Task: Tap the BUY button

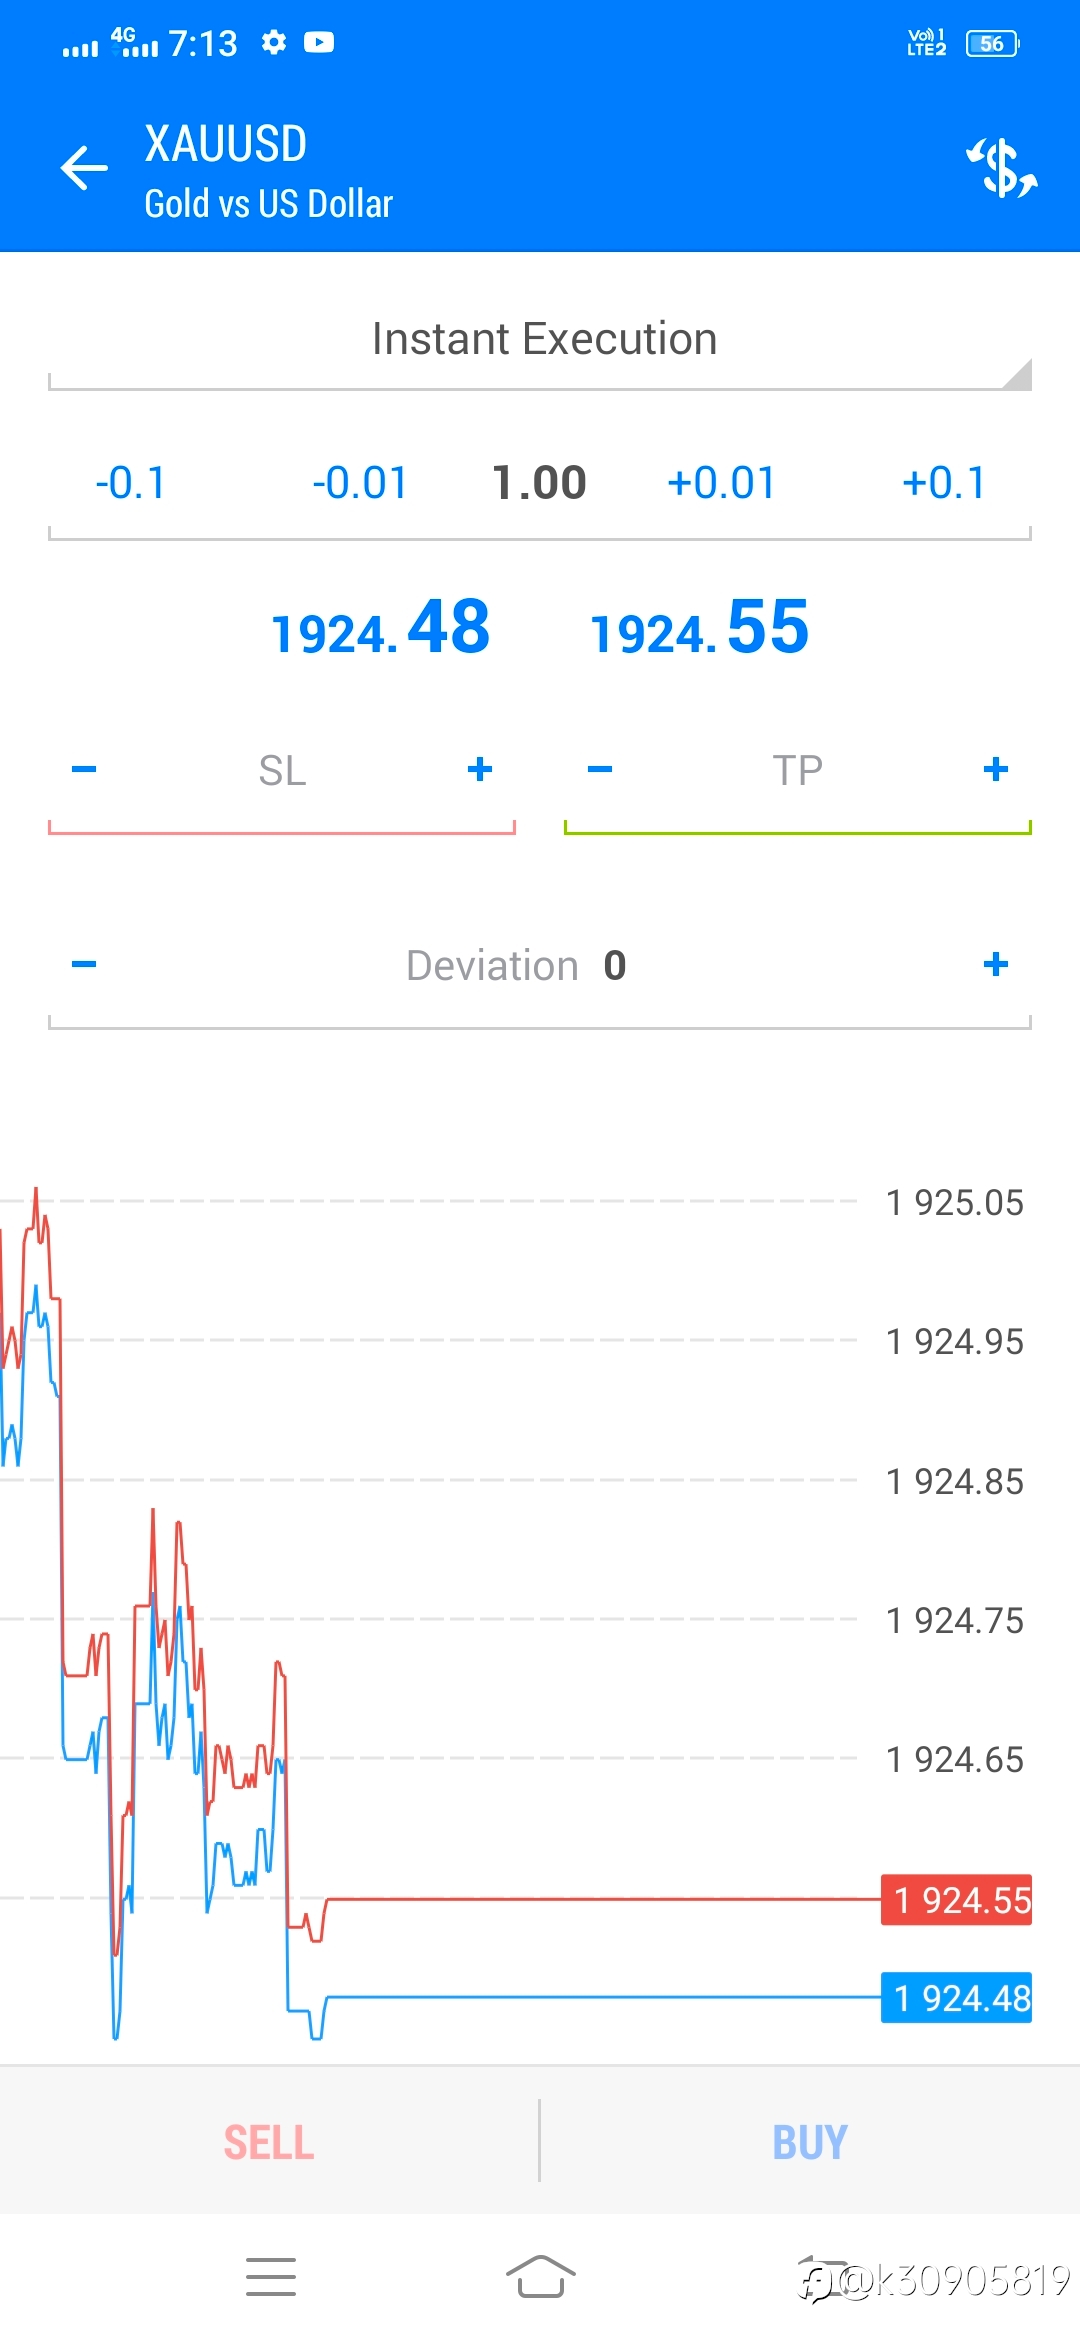Action: (x=810, y=2142)
